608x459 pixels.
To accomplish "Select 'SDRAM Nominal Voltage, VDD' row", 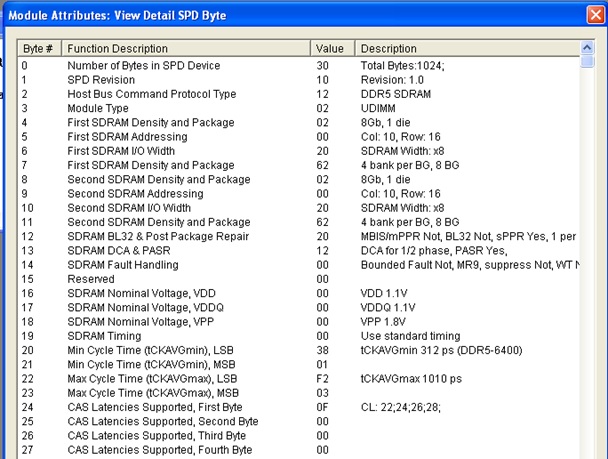I will (299, 293).
